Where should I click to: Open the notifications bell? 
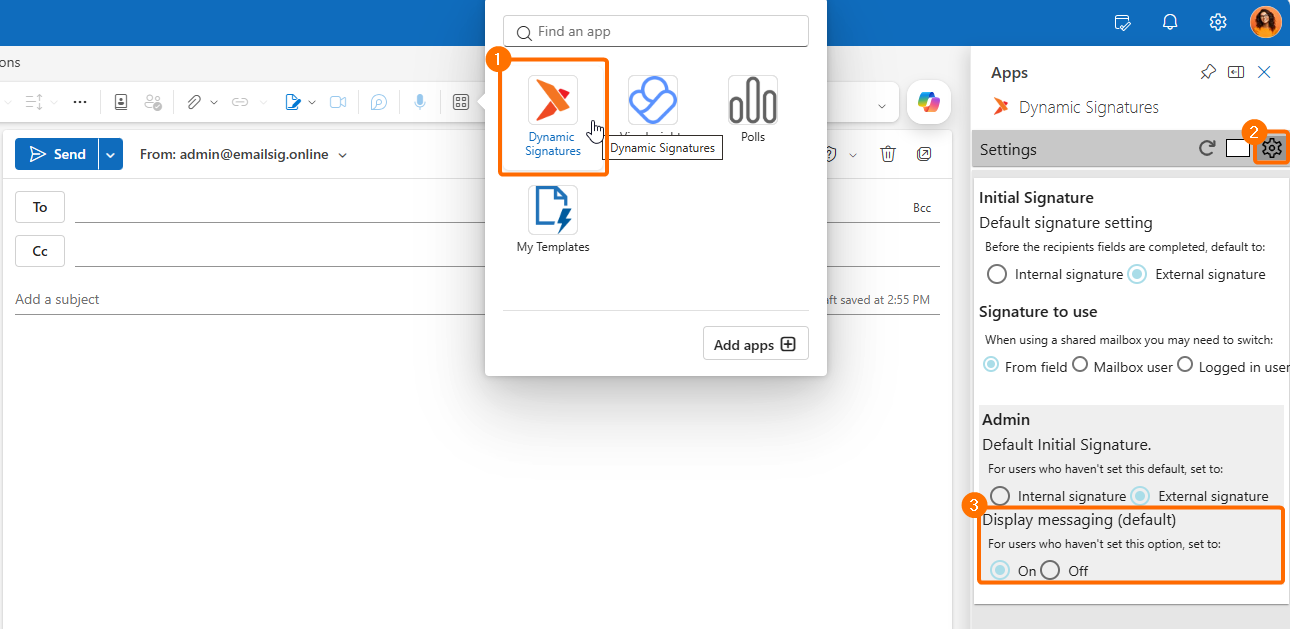pos(1170,22)
